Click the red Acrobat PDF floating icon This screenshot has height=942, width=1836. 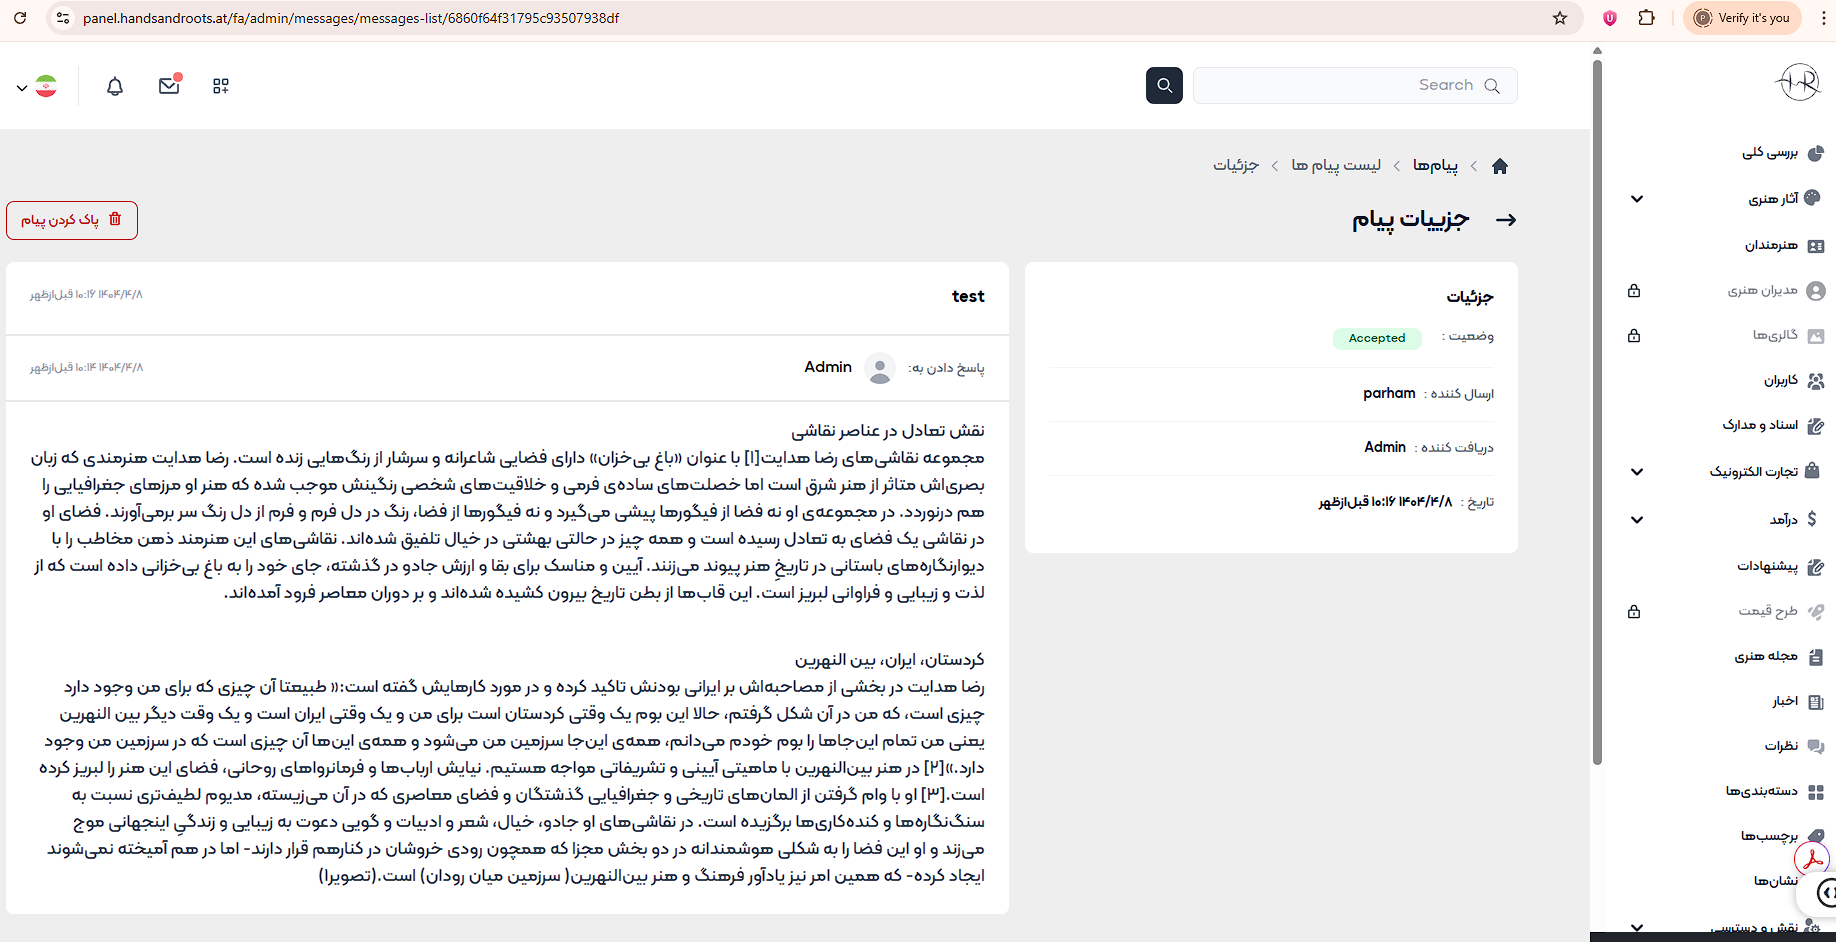1812,860
